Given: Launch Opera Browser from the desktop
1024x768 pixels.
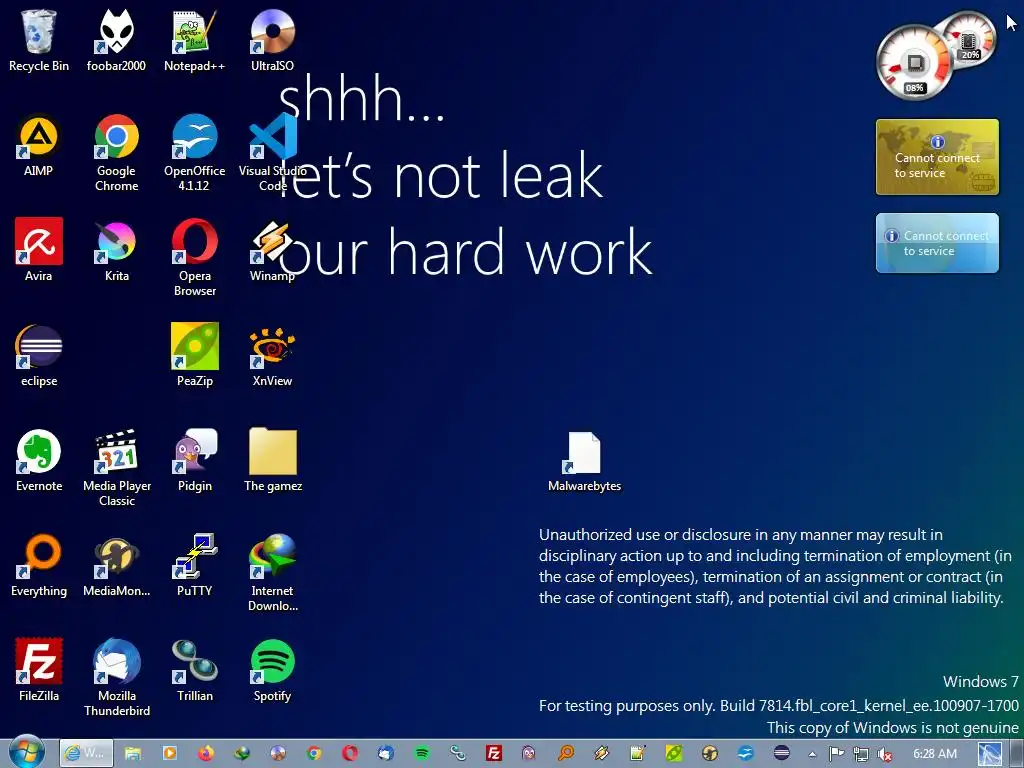Looking at the screenshot, I should [195, 257].
